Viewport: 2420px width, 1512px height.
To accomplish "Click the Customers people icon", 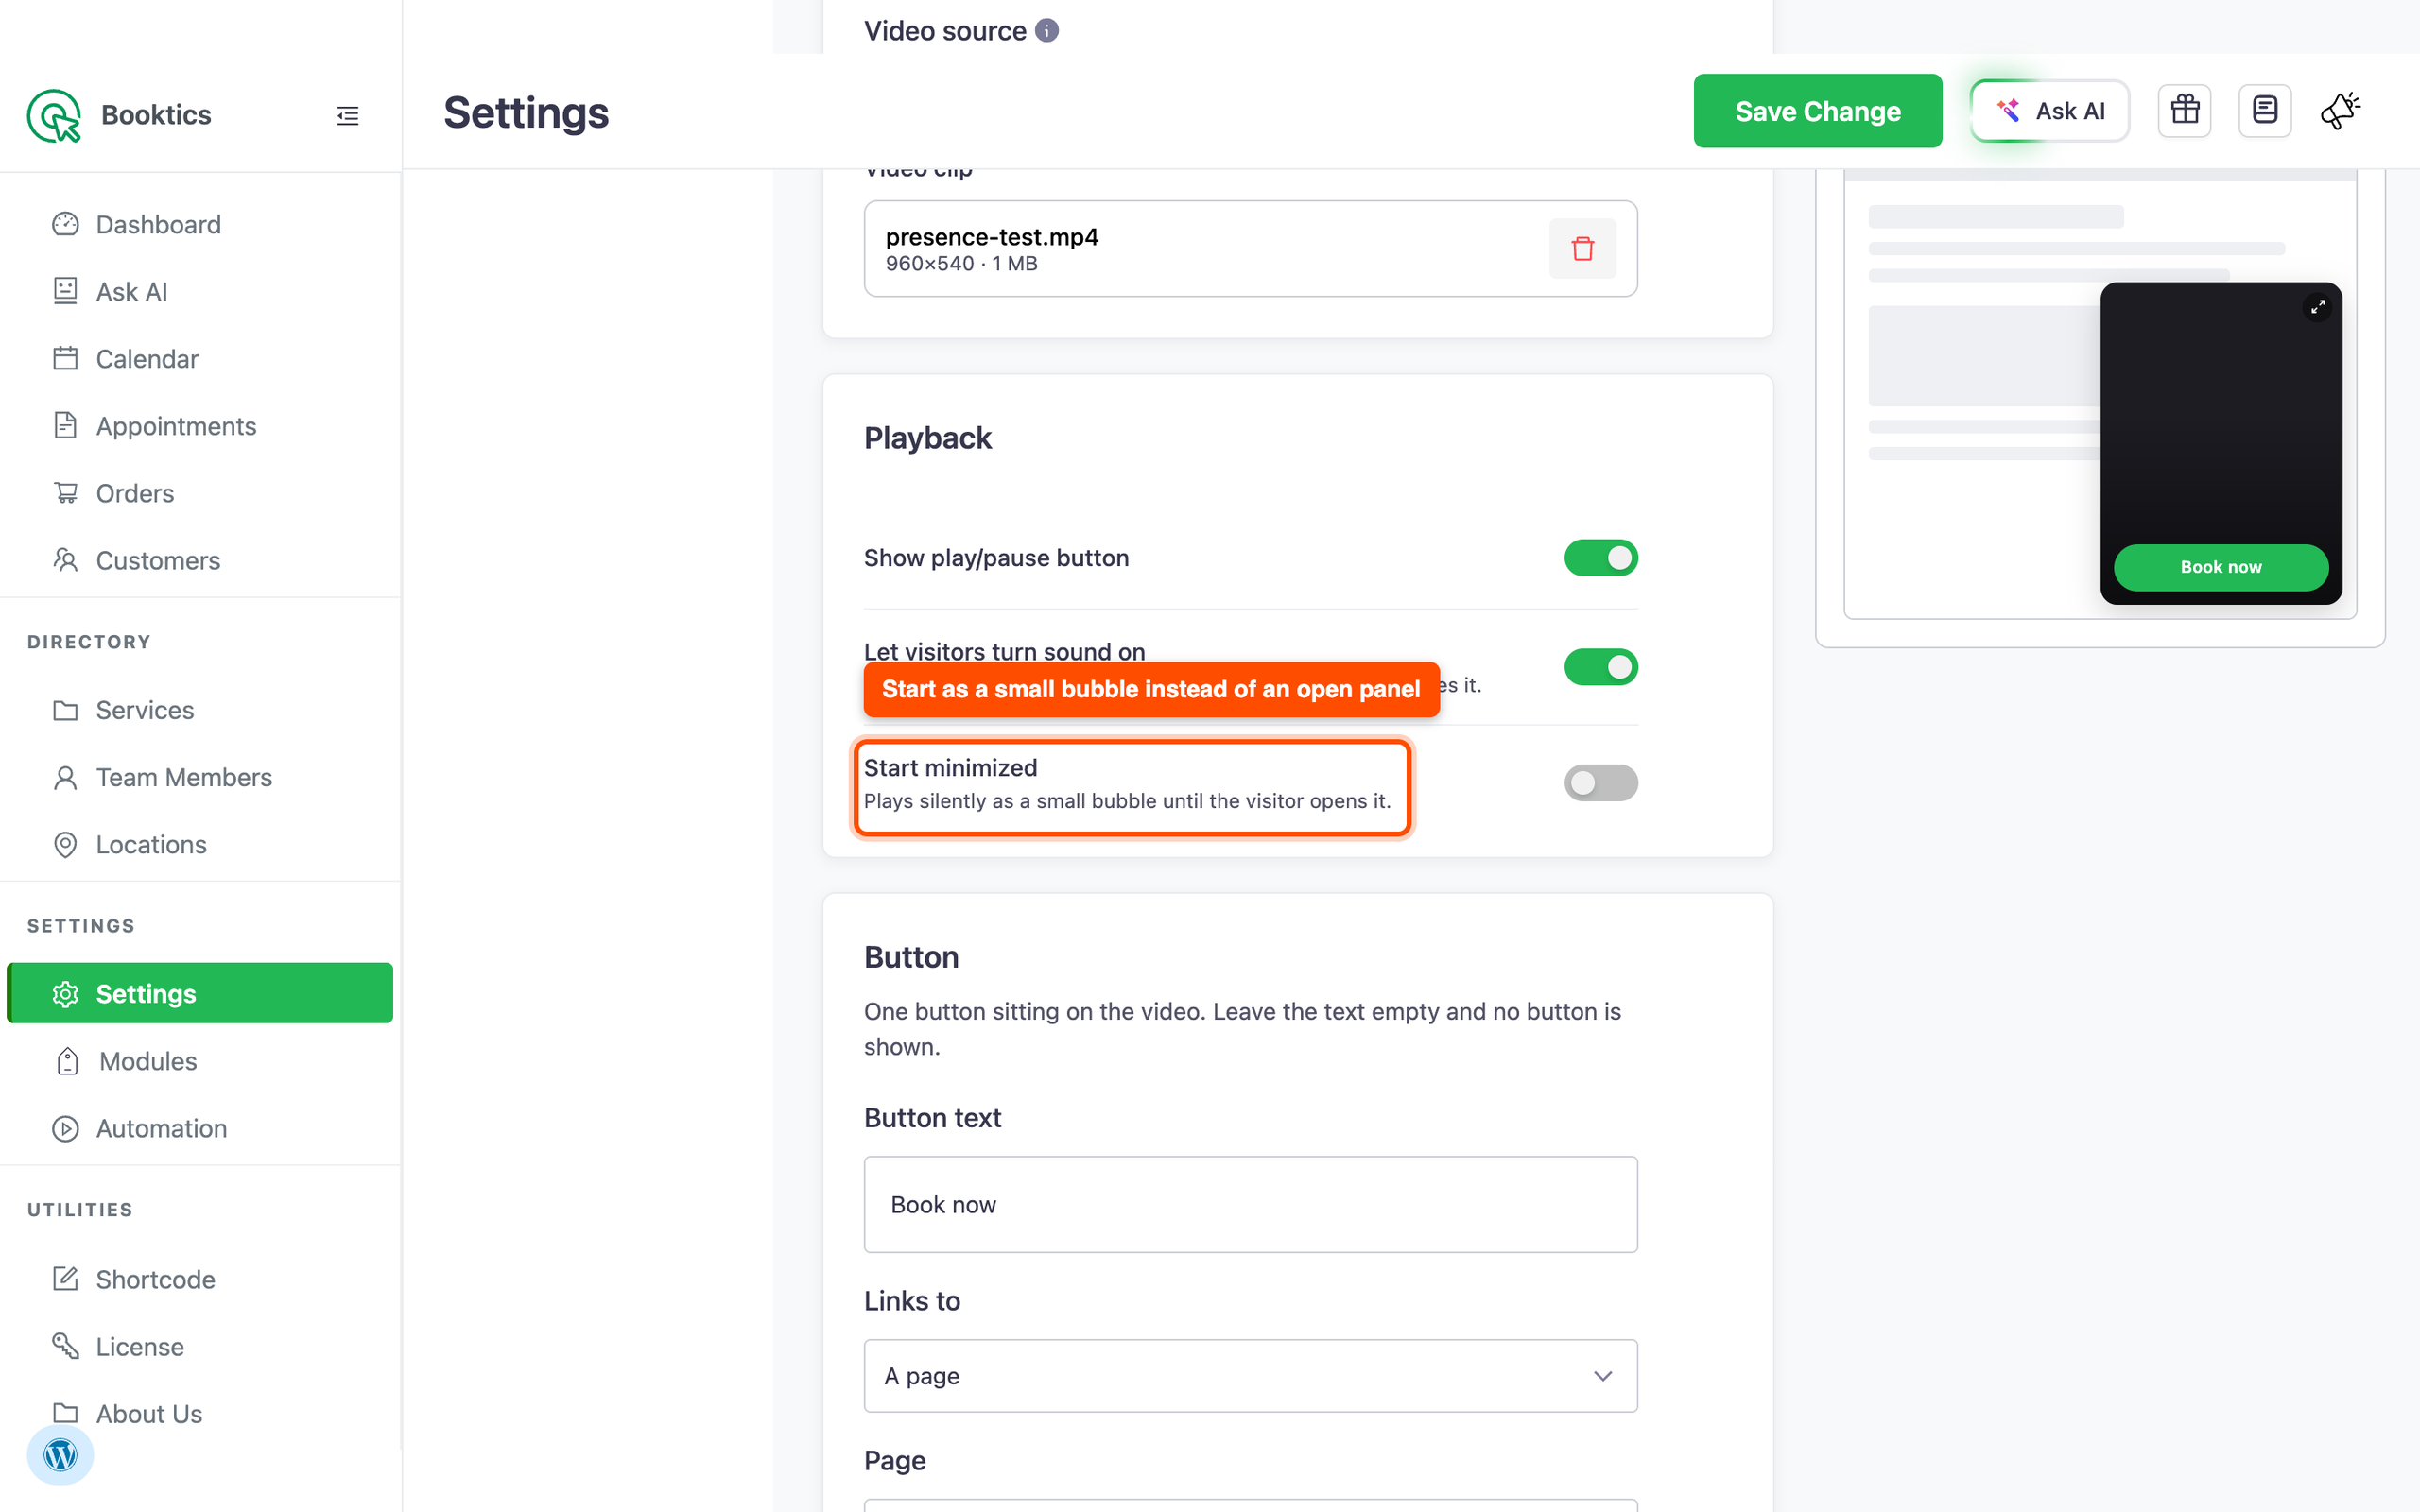I will [x=65, y=560].
